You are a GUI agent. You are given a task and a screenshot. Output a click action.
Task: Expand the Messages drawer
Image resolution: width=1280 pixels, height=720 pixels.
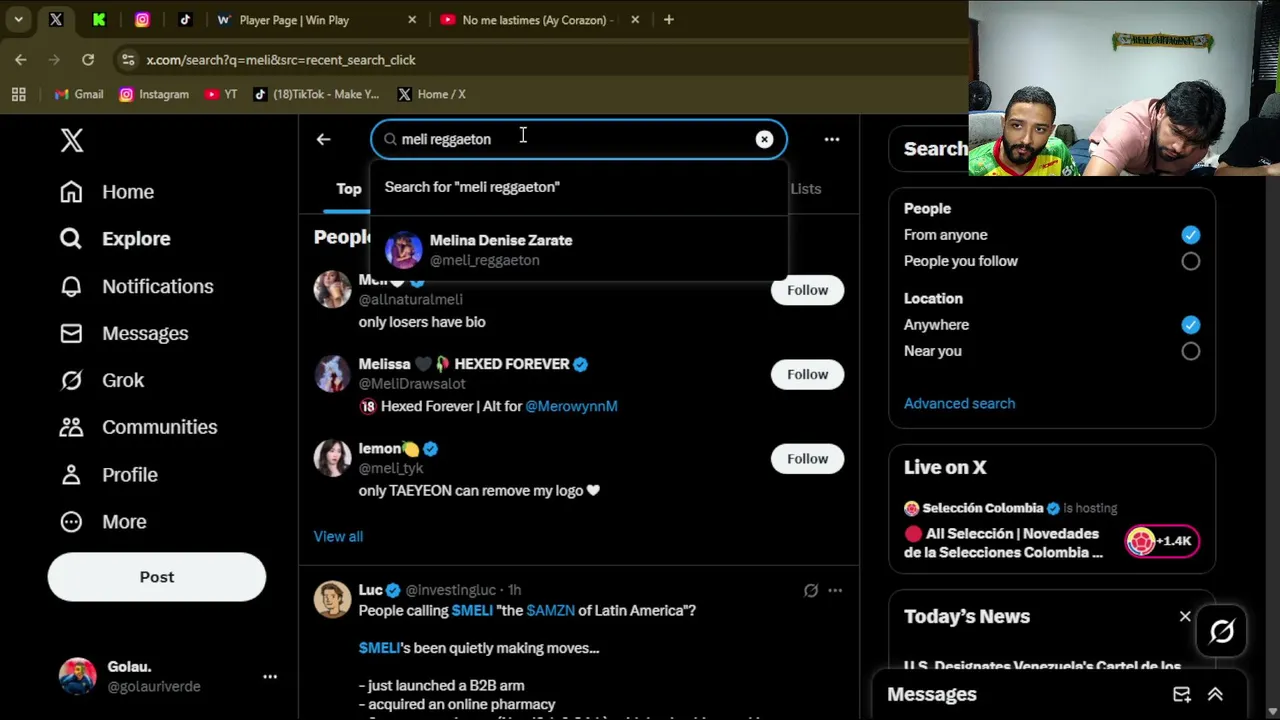[x=1215, y=695]
